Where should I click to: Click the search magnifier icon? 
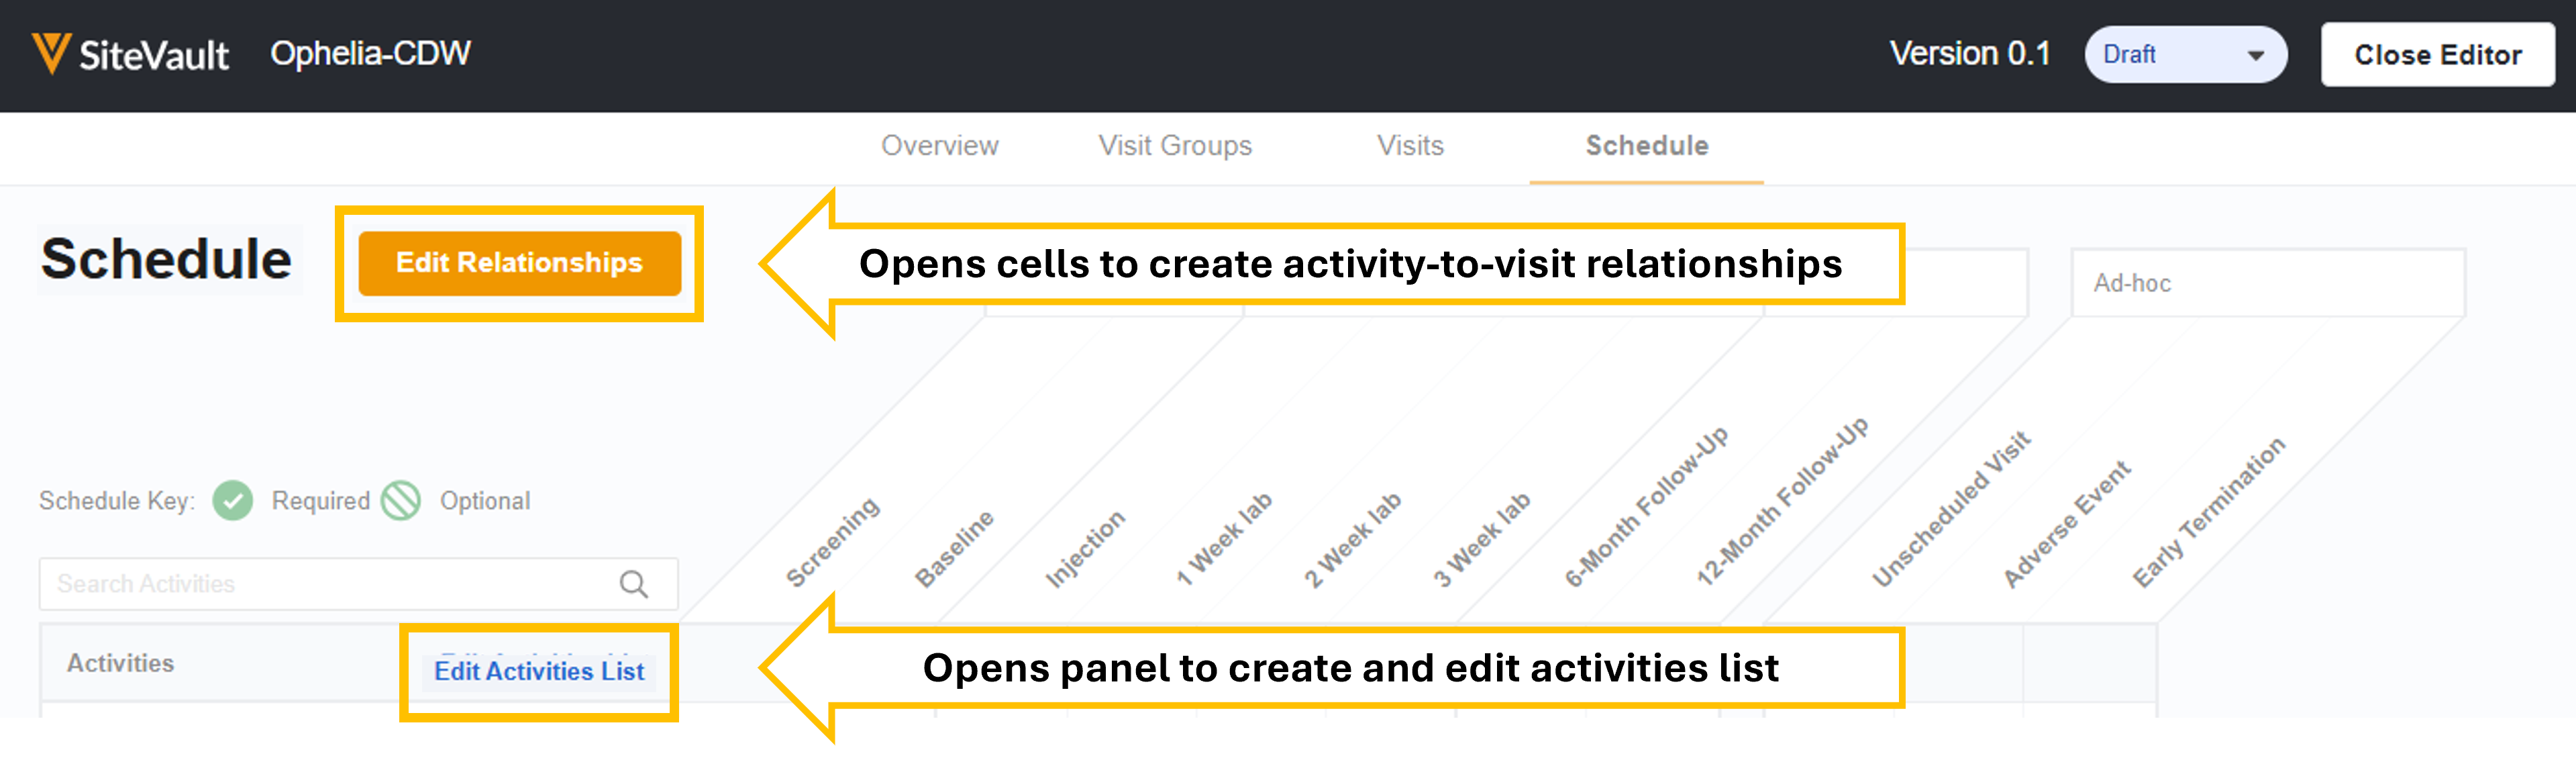coord(634,584)
